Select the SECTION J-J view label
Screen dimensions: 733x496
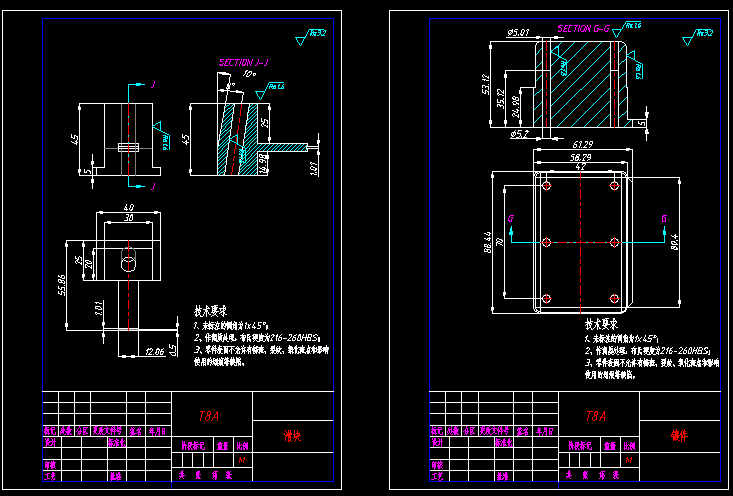(x=244, y=63)
